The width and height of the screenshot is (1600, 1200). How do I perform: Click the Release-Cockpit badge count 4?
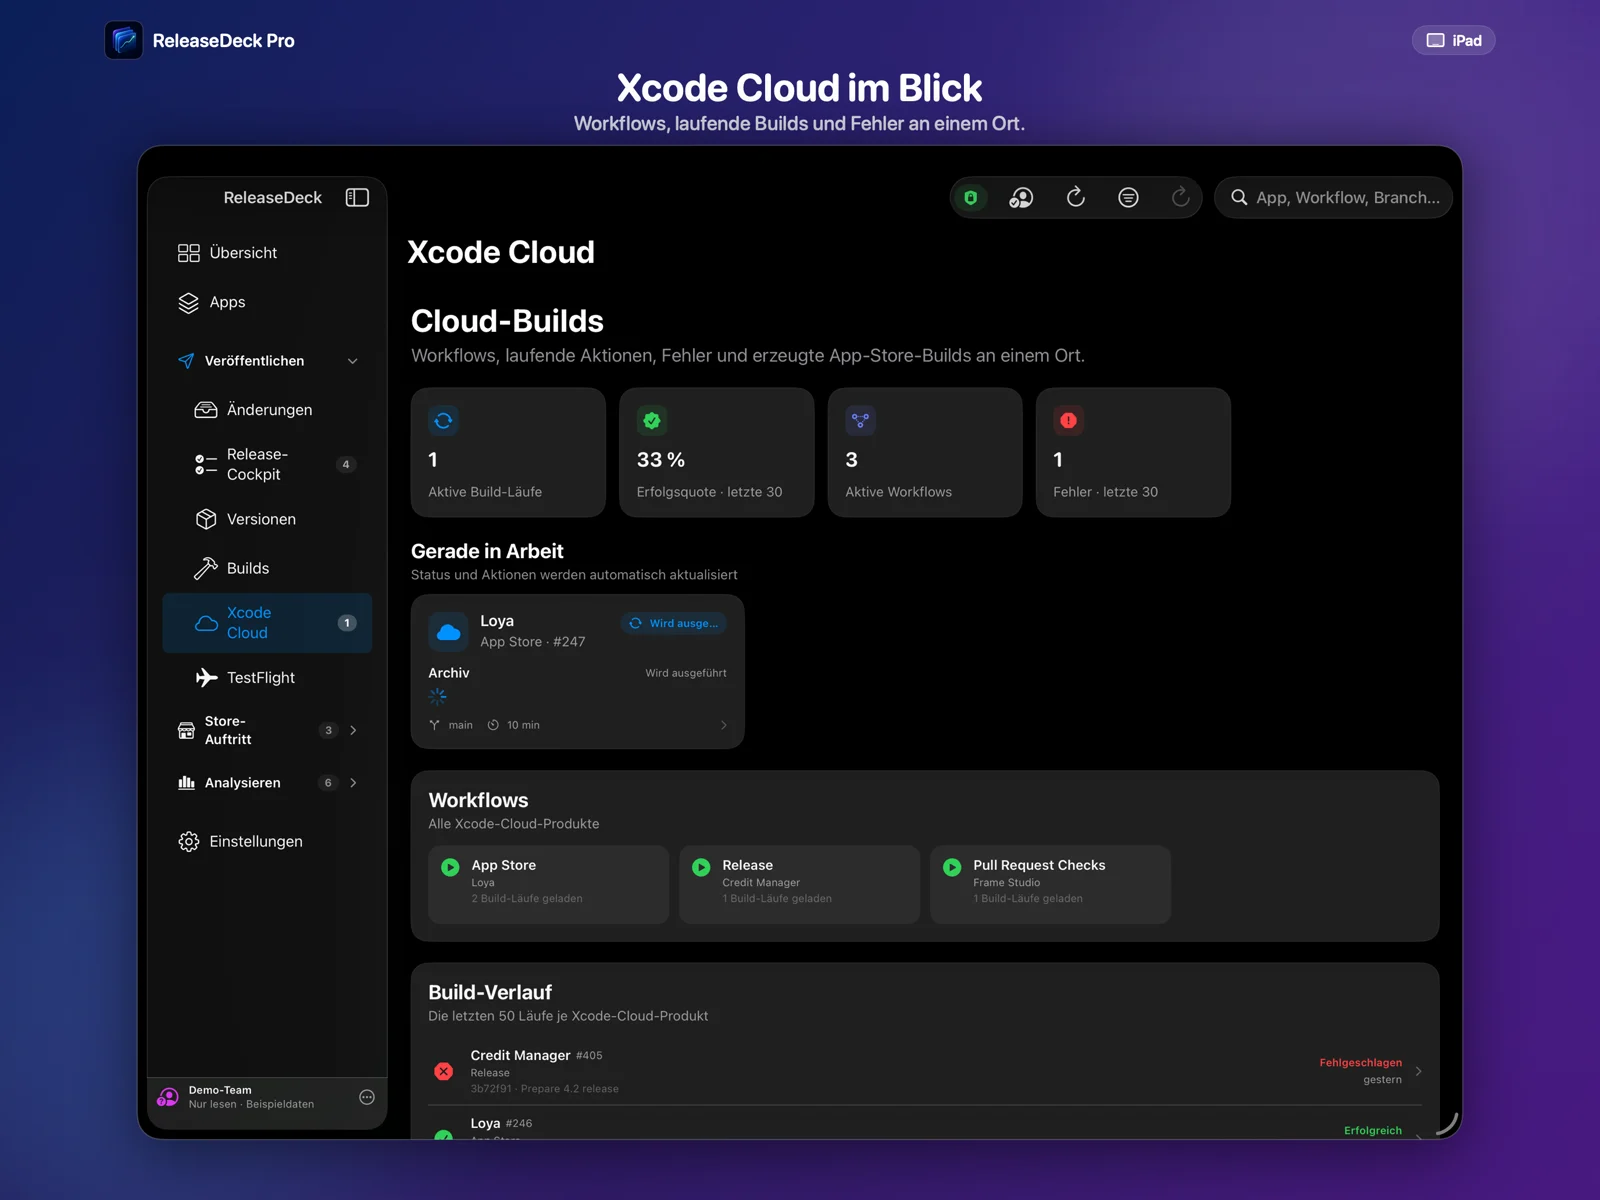(x=346, y=464)
